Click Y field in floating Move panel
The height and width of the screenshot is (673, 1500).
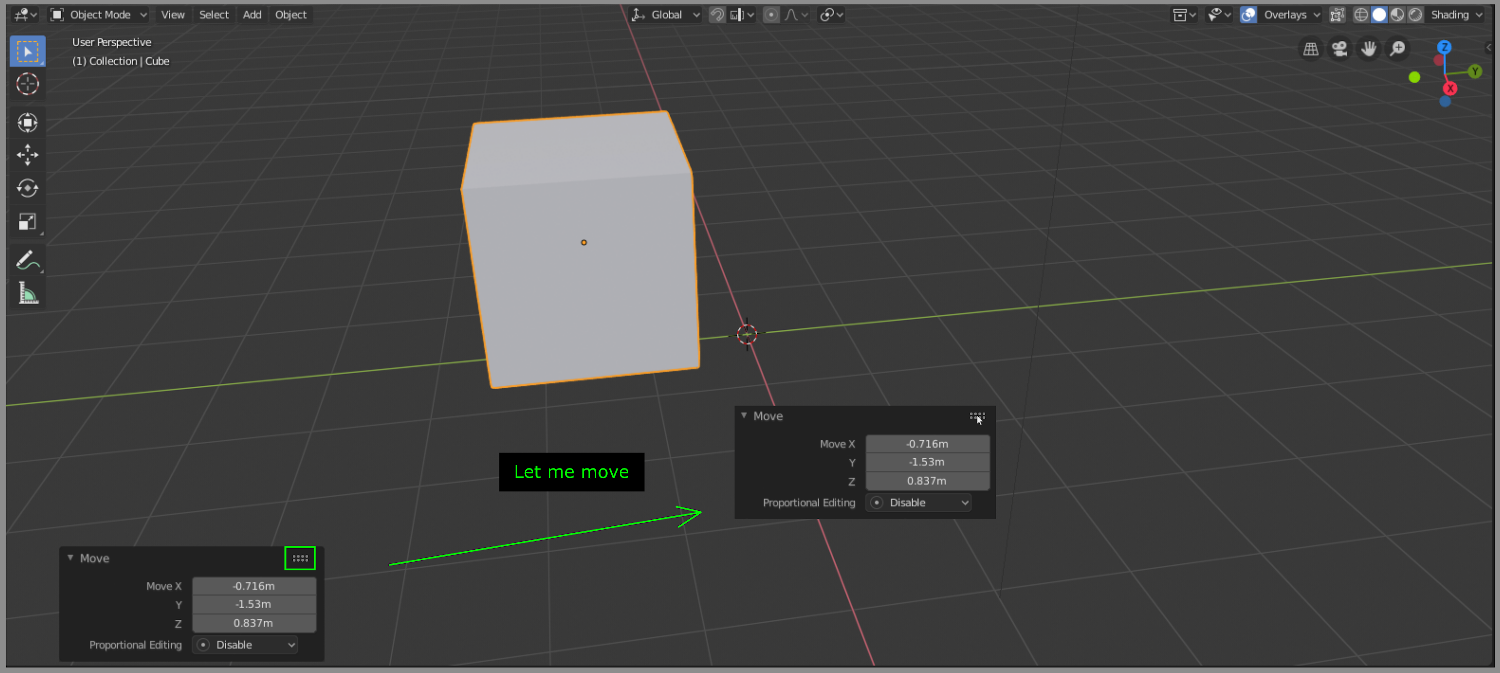pos(928,462)
